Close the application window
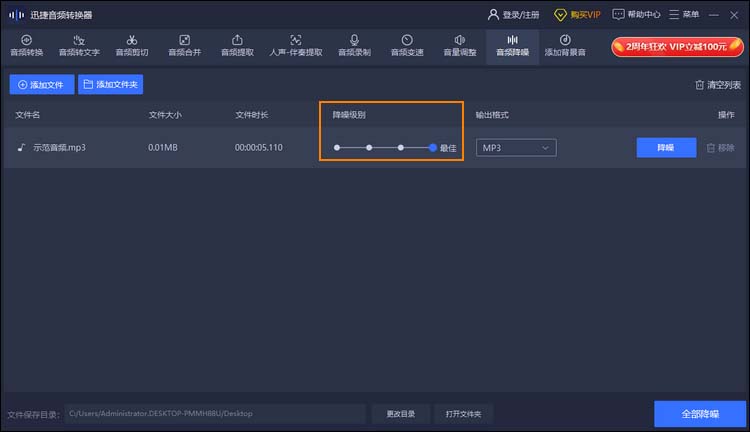This screenshot has width=750, height=432. [734, 15]
